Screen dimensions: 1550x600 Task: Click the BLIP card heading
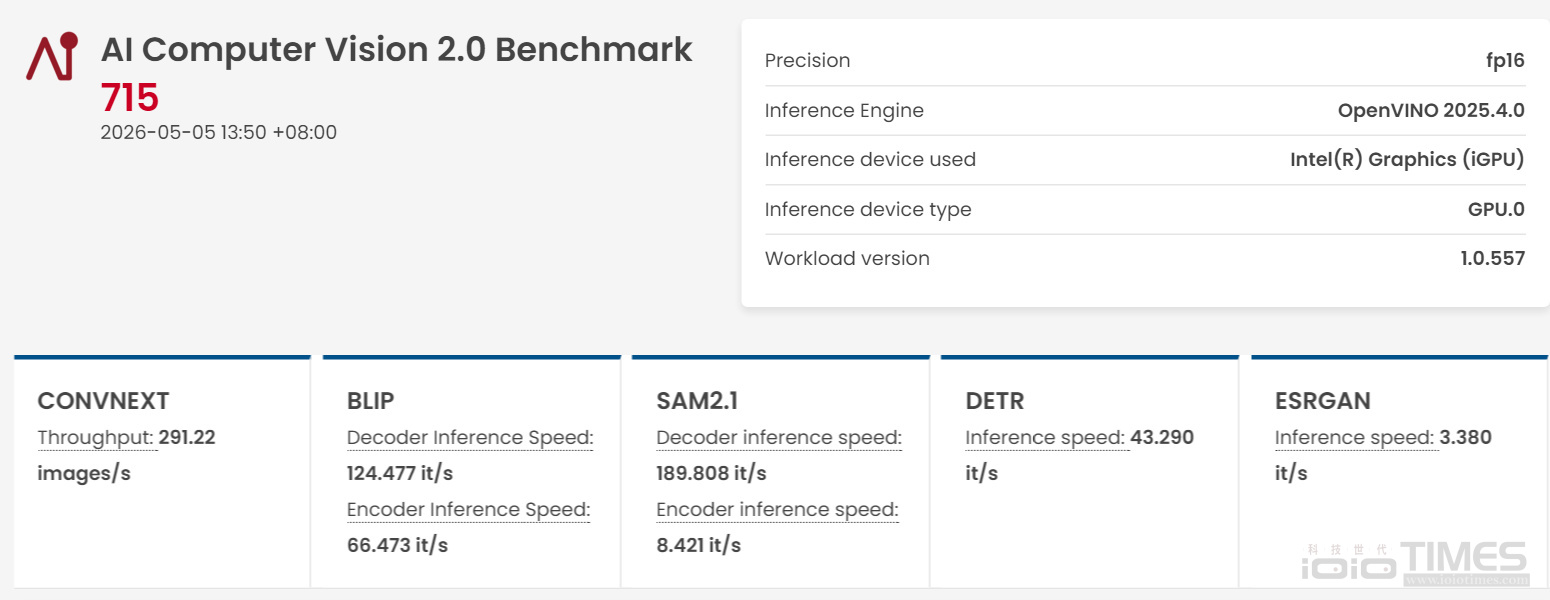coord(370,401)
